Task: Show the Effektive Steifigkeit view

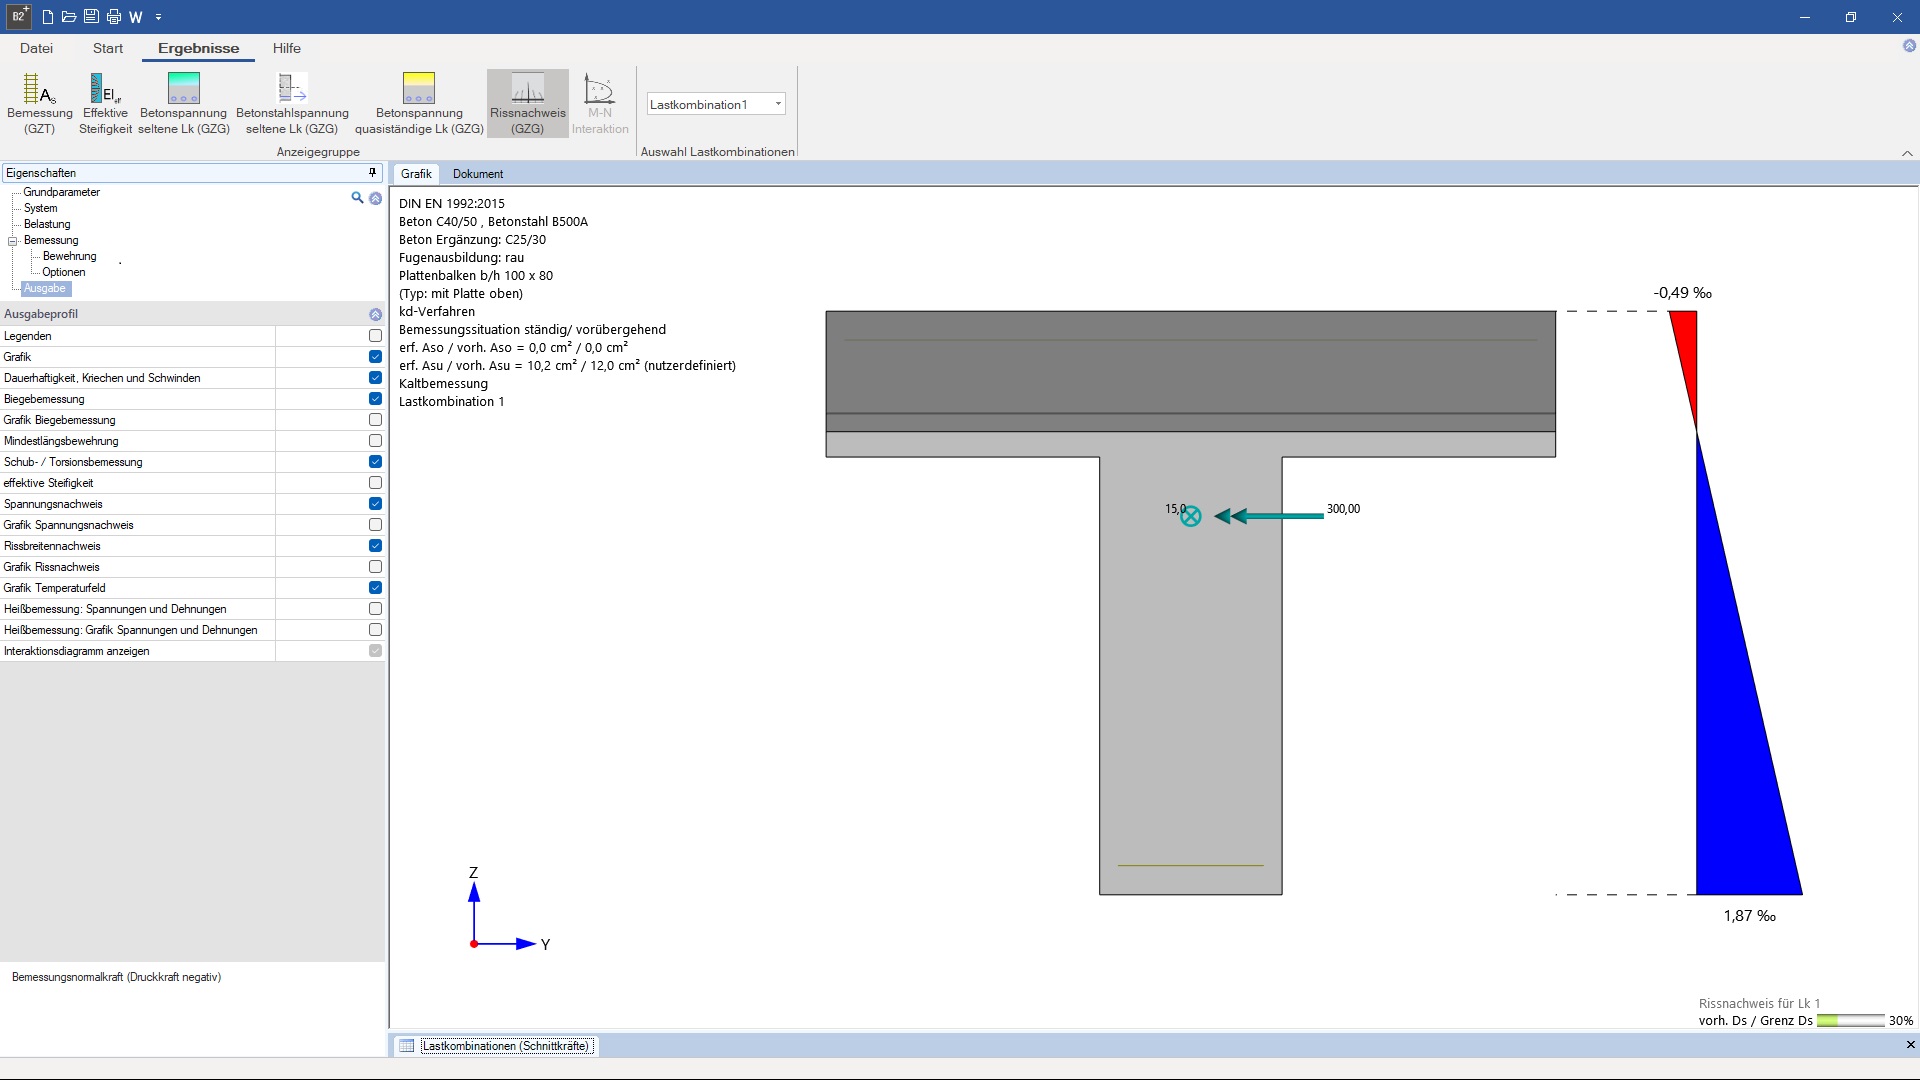Action: (105, 102)
